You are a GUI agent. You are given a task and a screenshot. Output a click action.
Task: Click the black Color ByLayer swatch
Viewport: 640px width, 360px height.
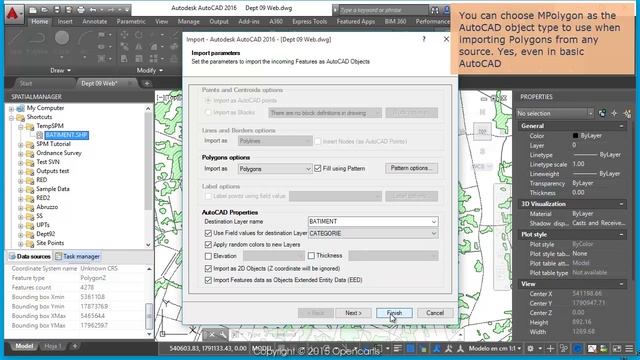[576, 136]
